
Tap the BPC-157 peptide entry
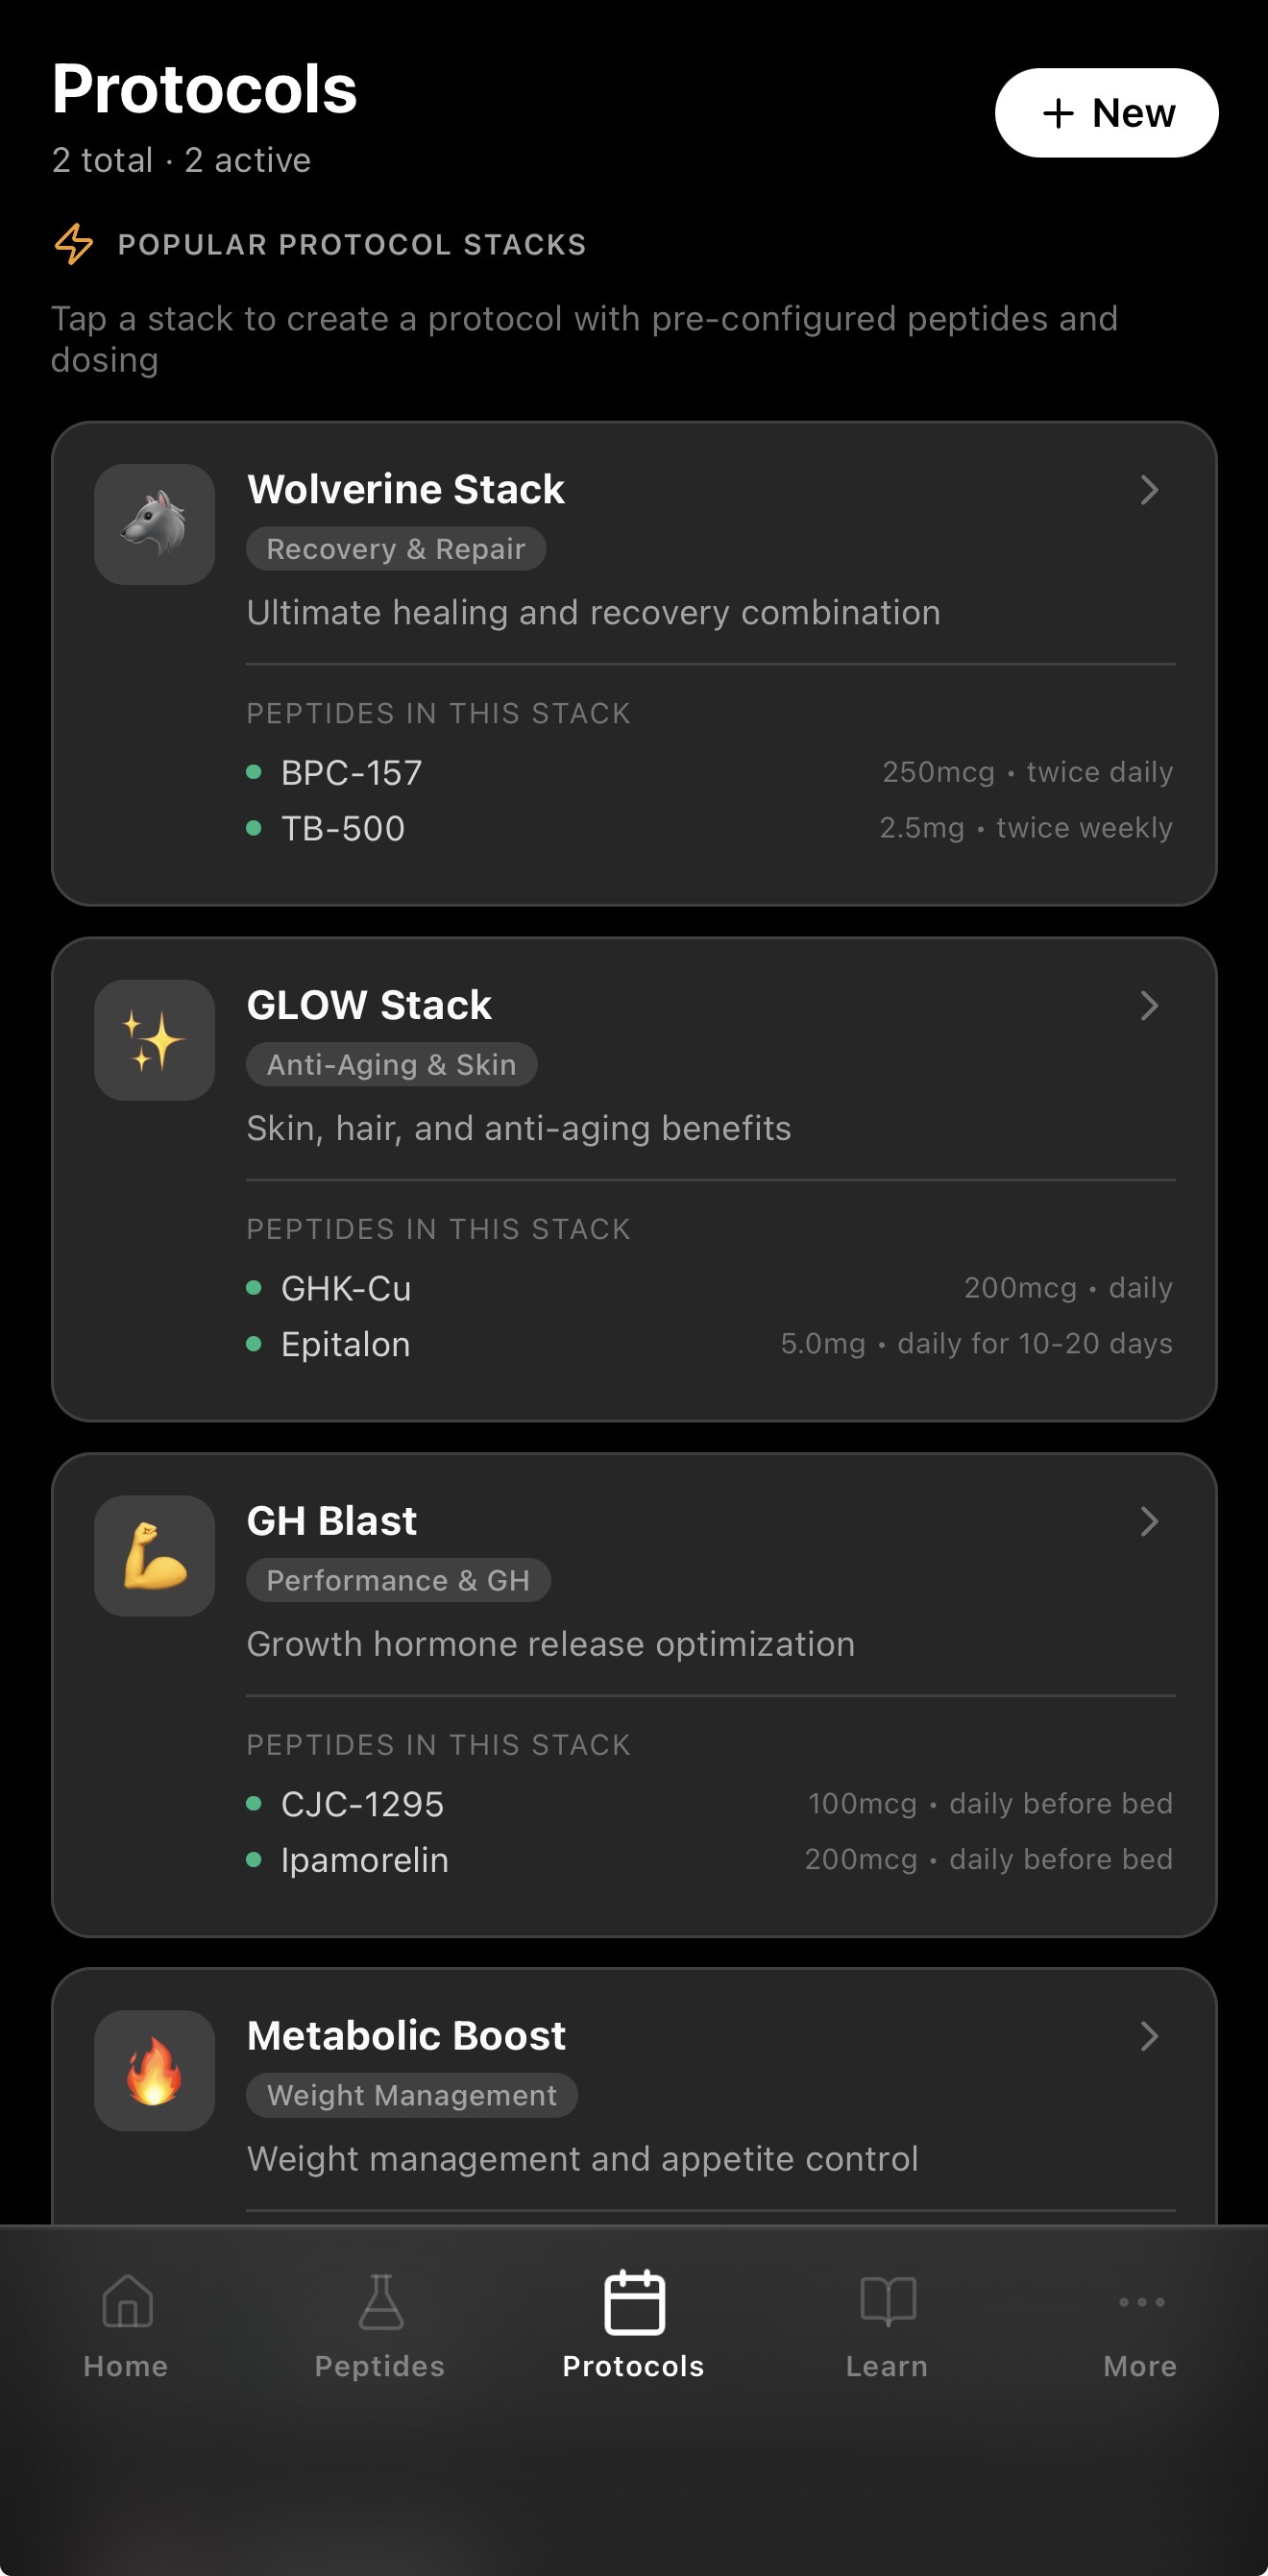(351, 773)
